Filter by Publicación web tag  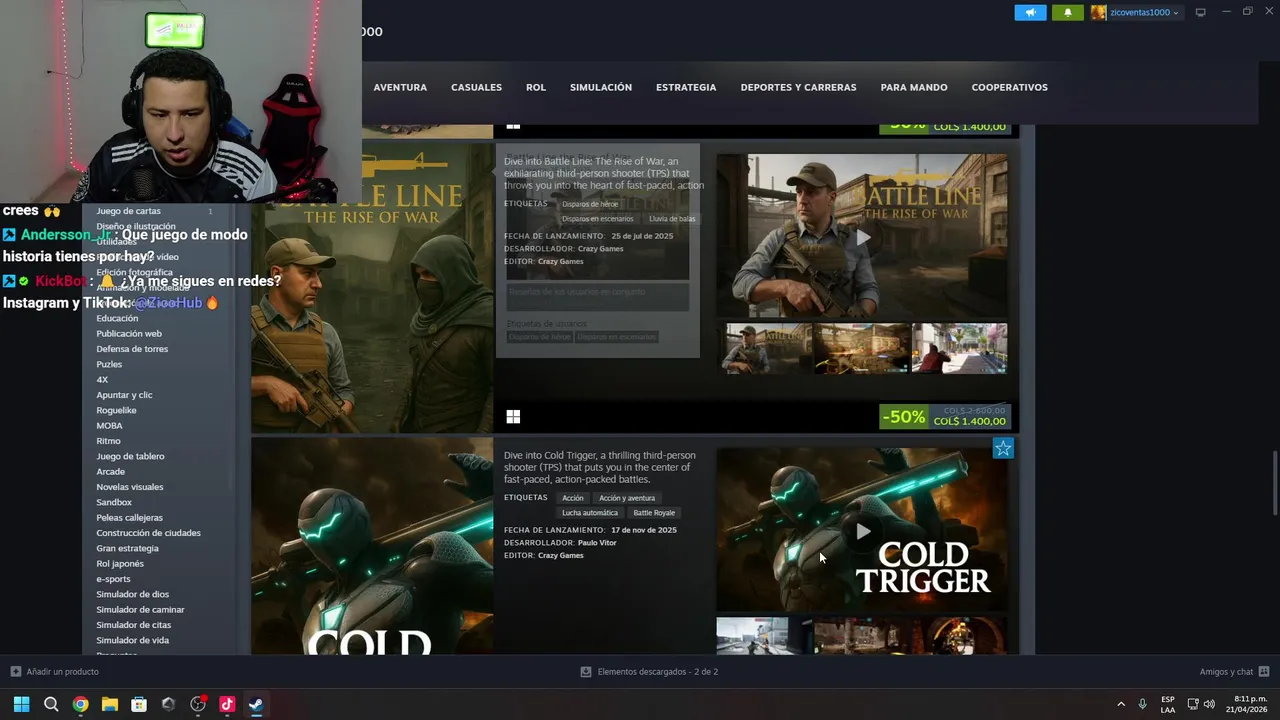pos(129,333)
